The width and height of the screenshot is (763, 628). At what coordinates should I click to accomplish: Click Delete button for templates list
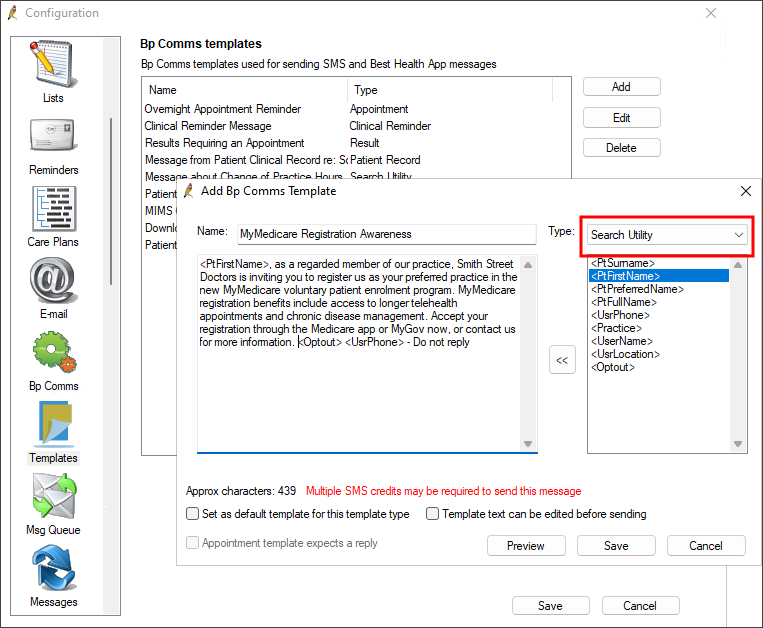[621, 148]
